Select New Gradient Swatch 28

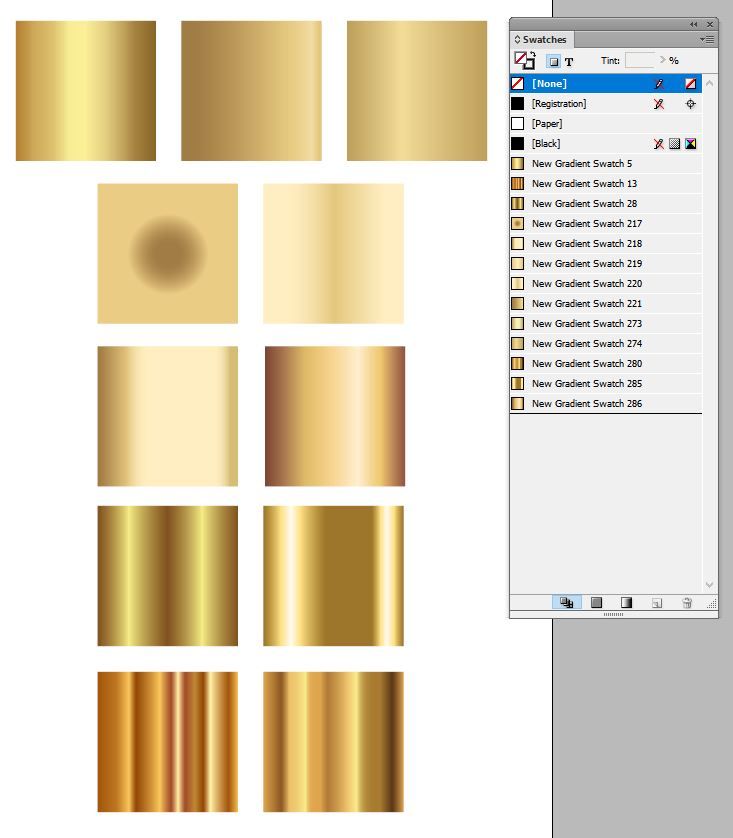[606, 204]
